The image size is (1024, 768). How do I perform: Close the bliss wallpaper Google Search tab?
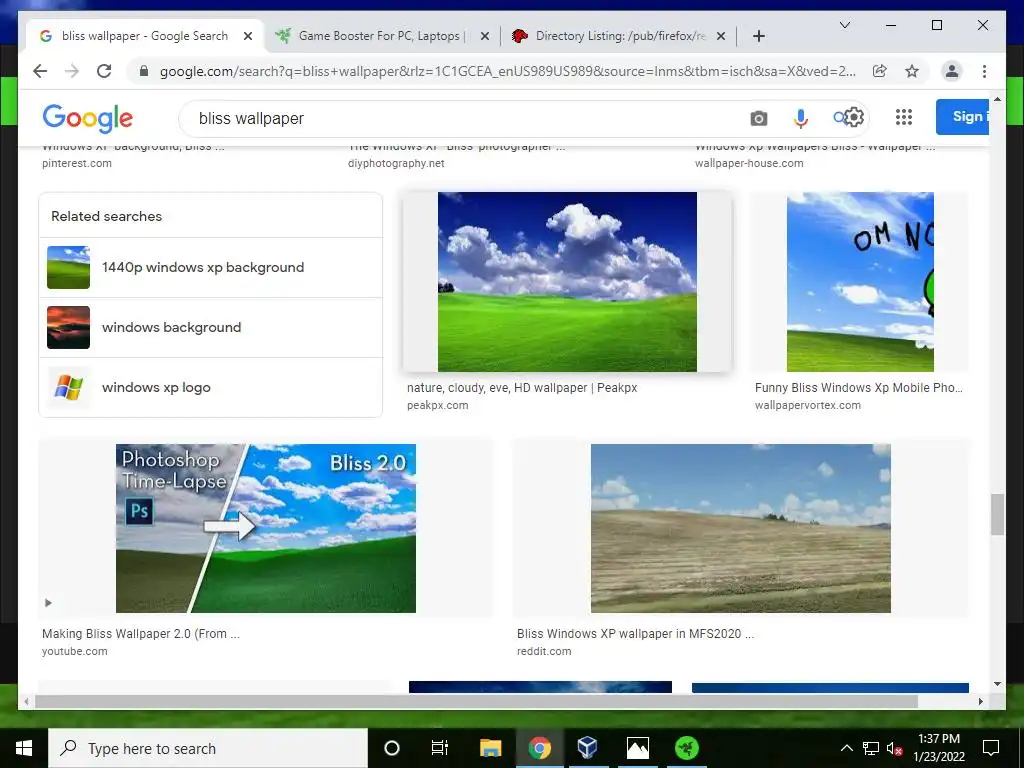[248, 36]
